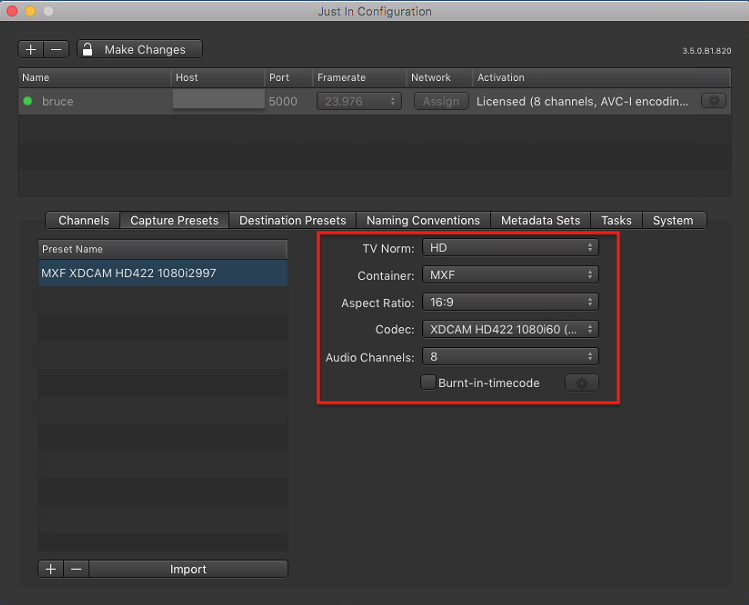Open the Audio Channels dropdown showing 8
The width and height of the screenshot is (749, 605).
pos(510,356)
